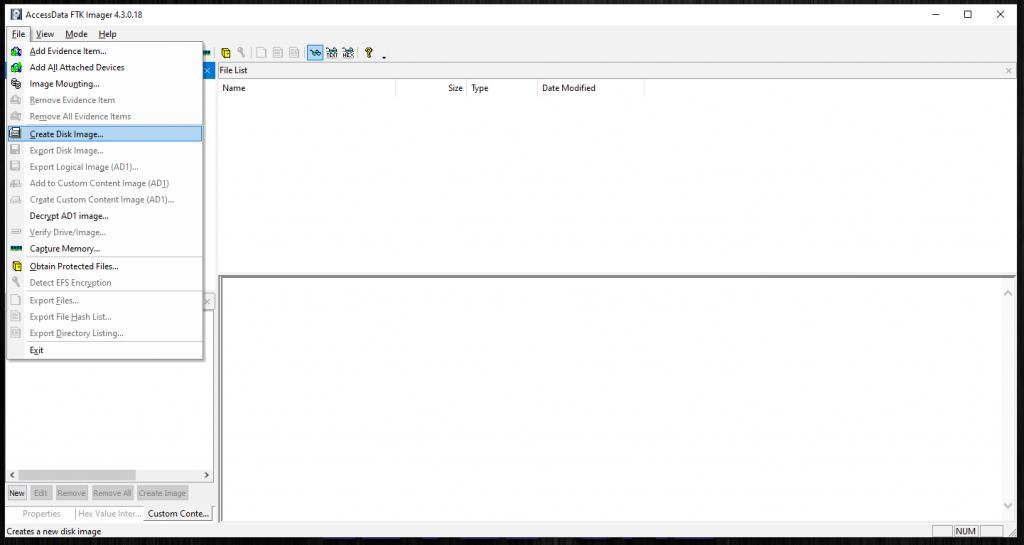
Task: Select Create Disk Image menu entry
Action: pos(104,134)
